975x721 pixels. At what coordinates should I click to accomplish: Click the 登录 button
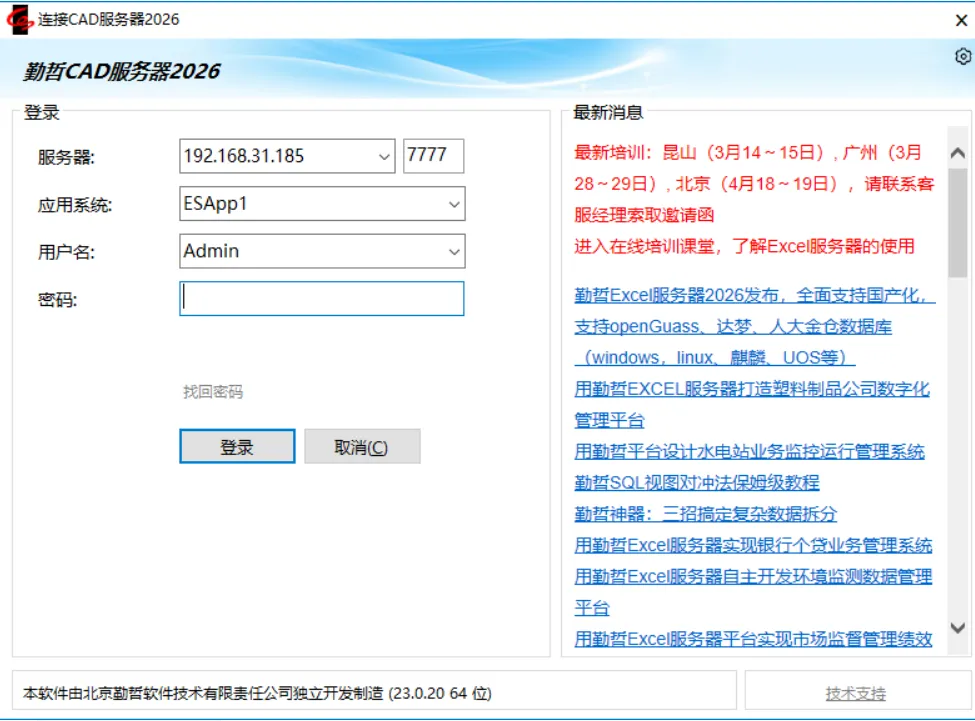pyautogui.click(x=237, y=446)
